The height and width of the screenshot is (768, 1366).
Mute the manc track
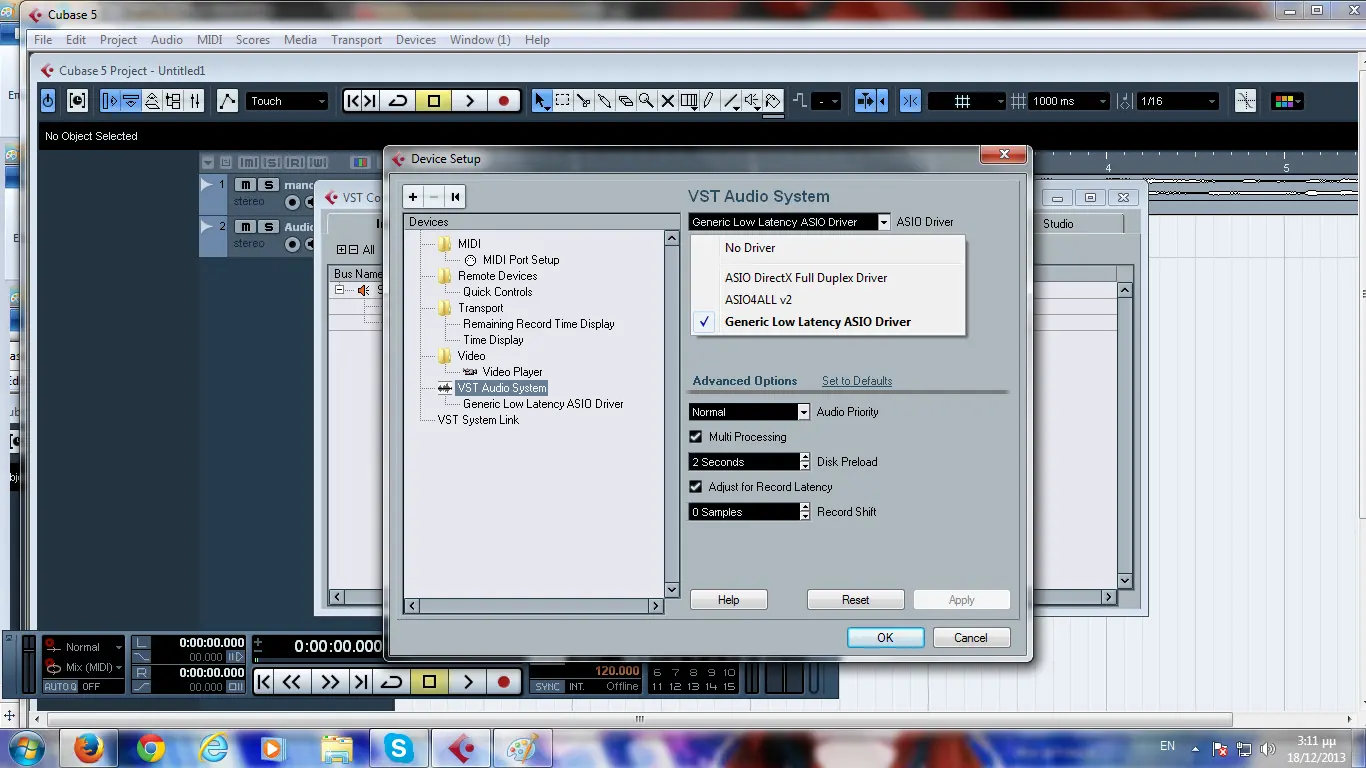pyautogui.click(x=244, y=185)
